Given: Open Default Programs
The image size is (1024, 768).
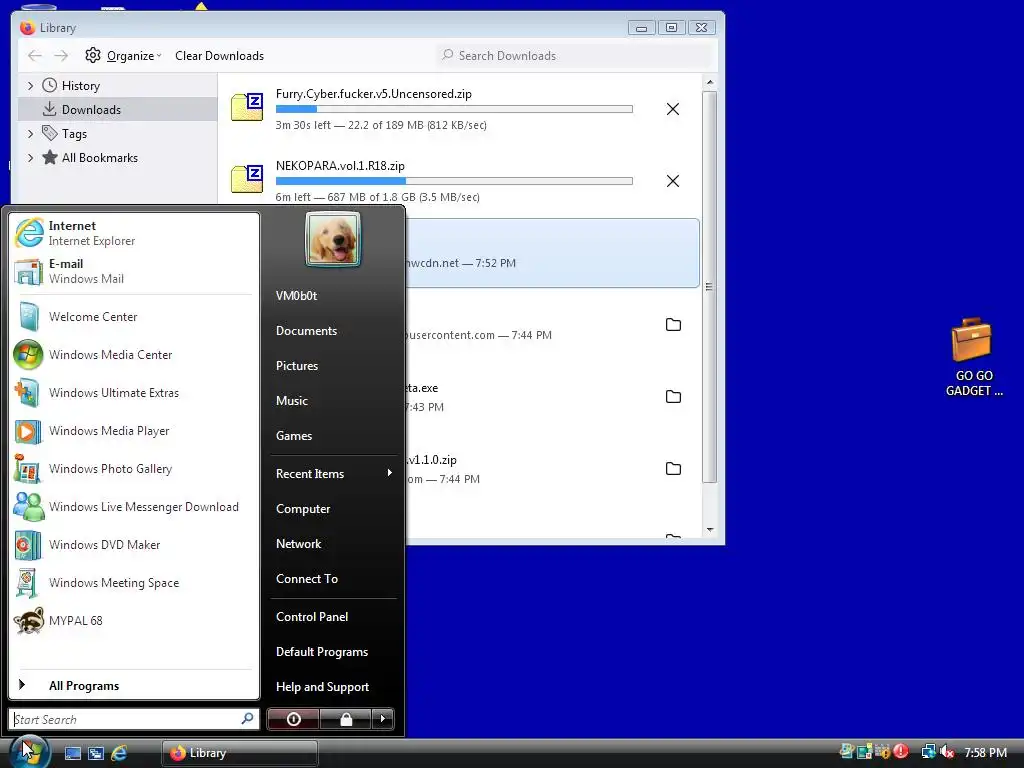Looking at the screenshot, I should click(x=333, y=652).
